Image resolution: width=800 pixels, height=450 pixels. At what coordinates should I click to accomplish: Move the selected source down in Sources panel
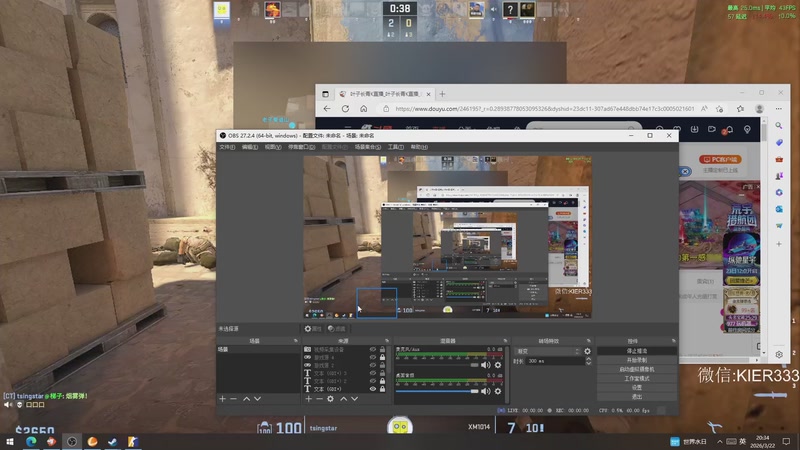point(355,398)
